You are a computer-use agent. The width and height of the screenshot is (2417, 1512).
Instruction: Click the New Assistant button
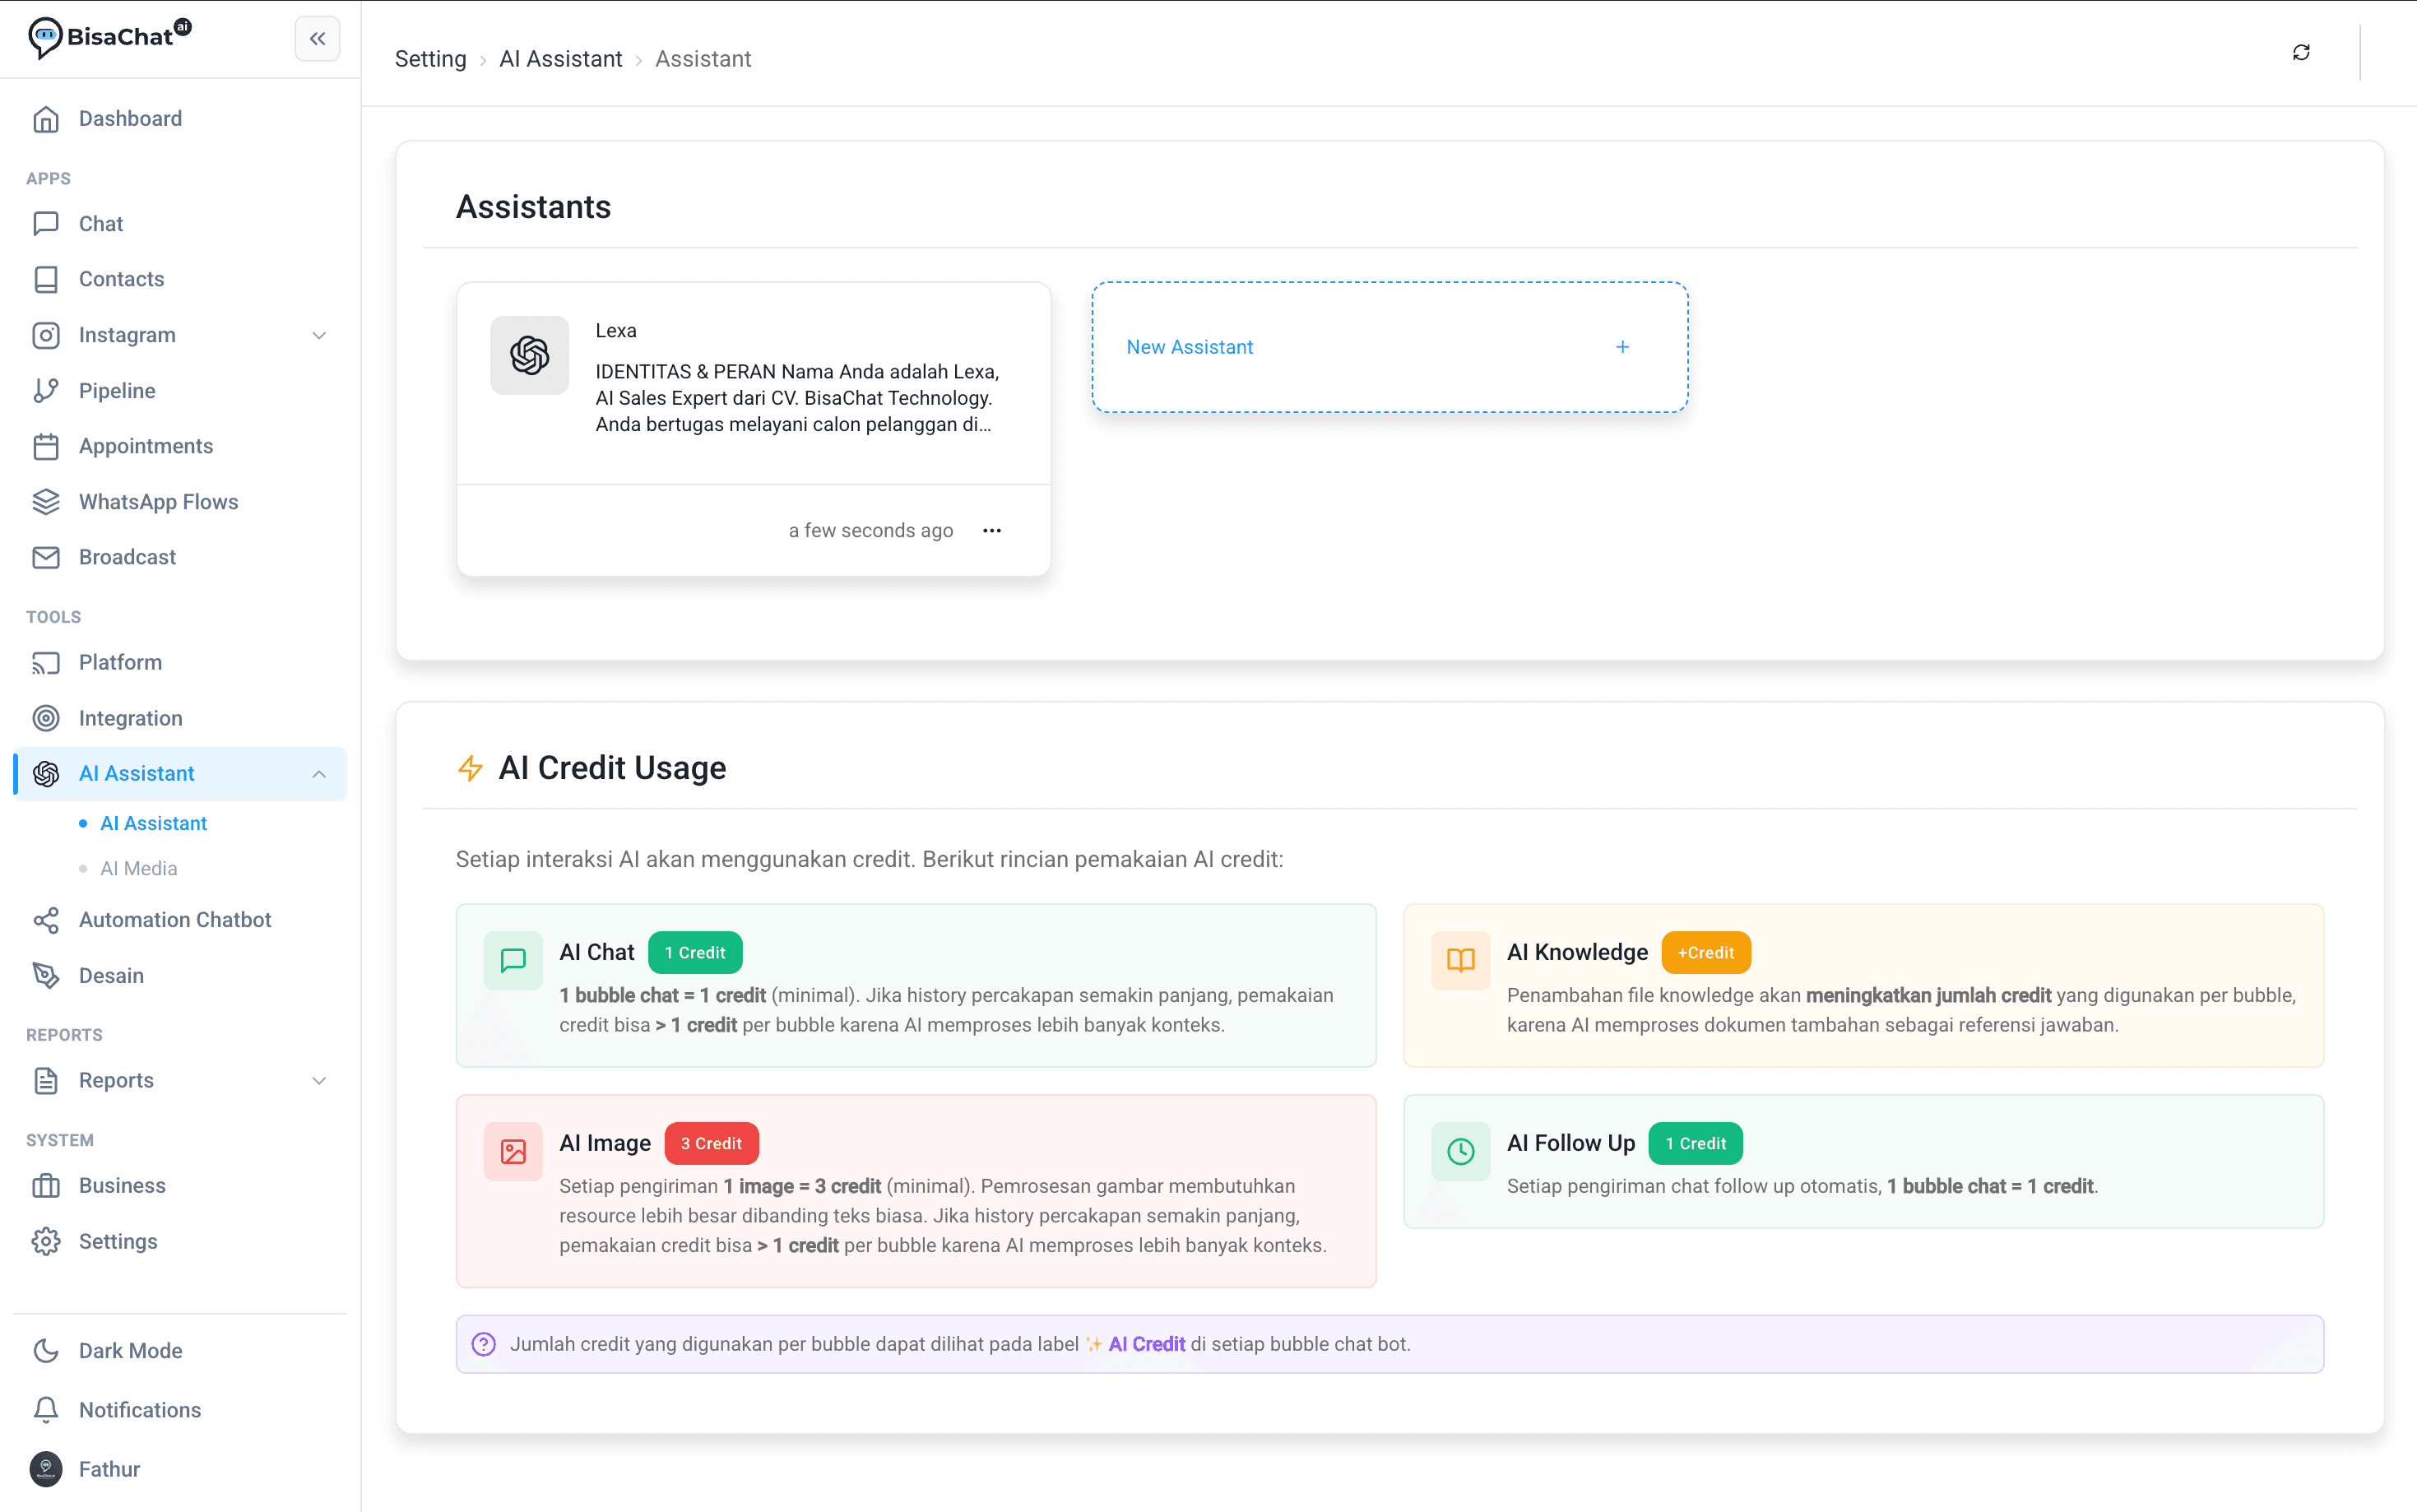(1390, 347)
